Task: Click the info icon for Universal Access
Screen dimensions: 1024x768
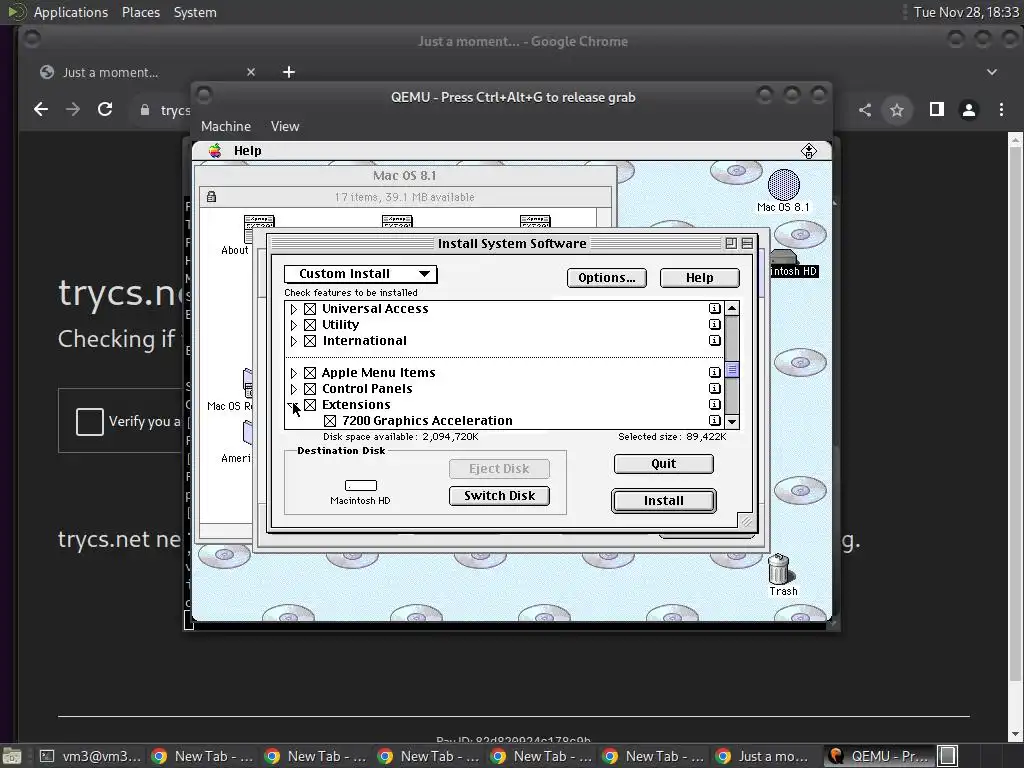Action: (x=714, y=308)
